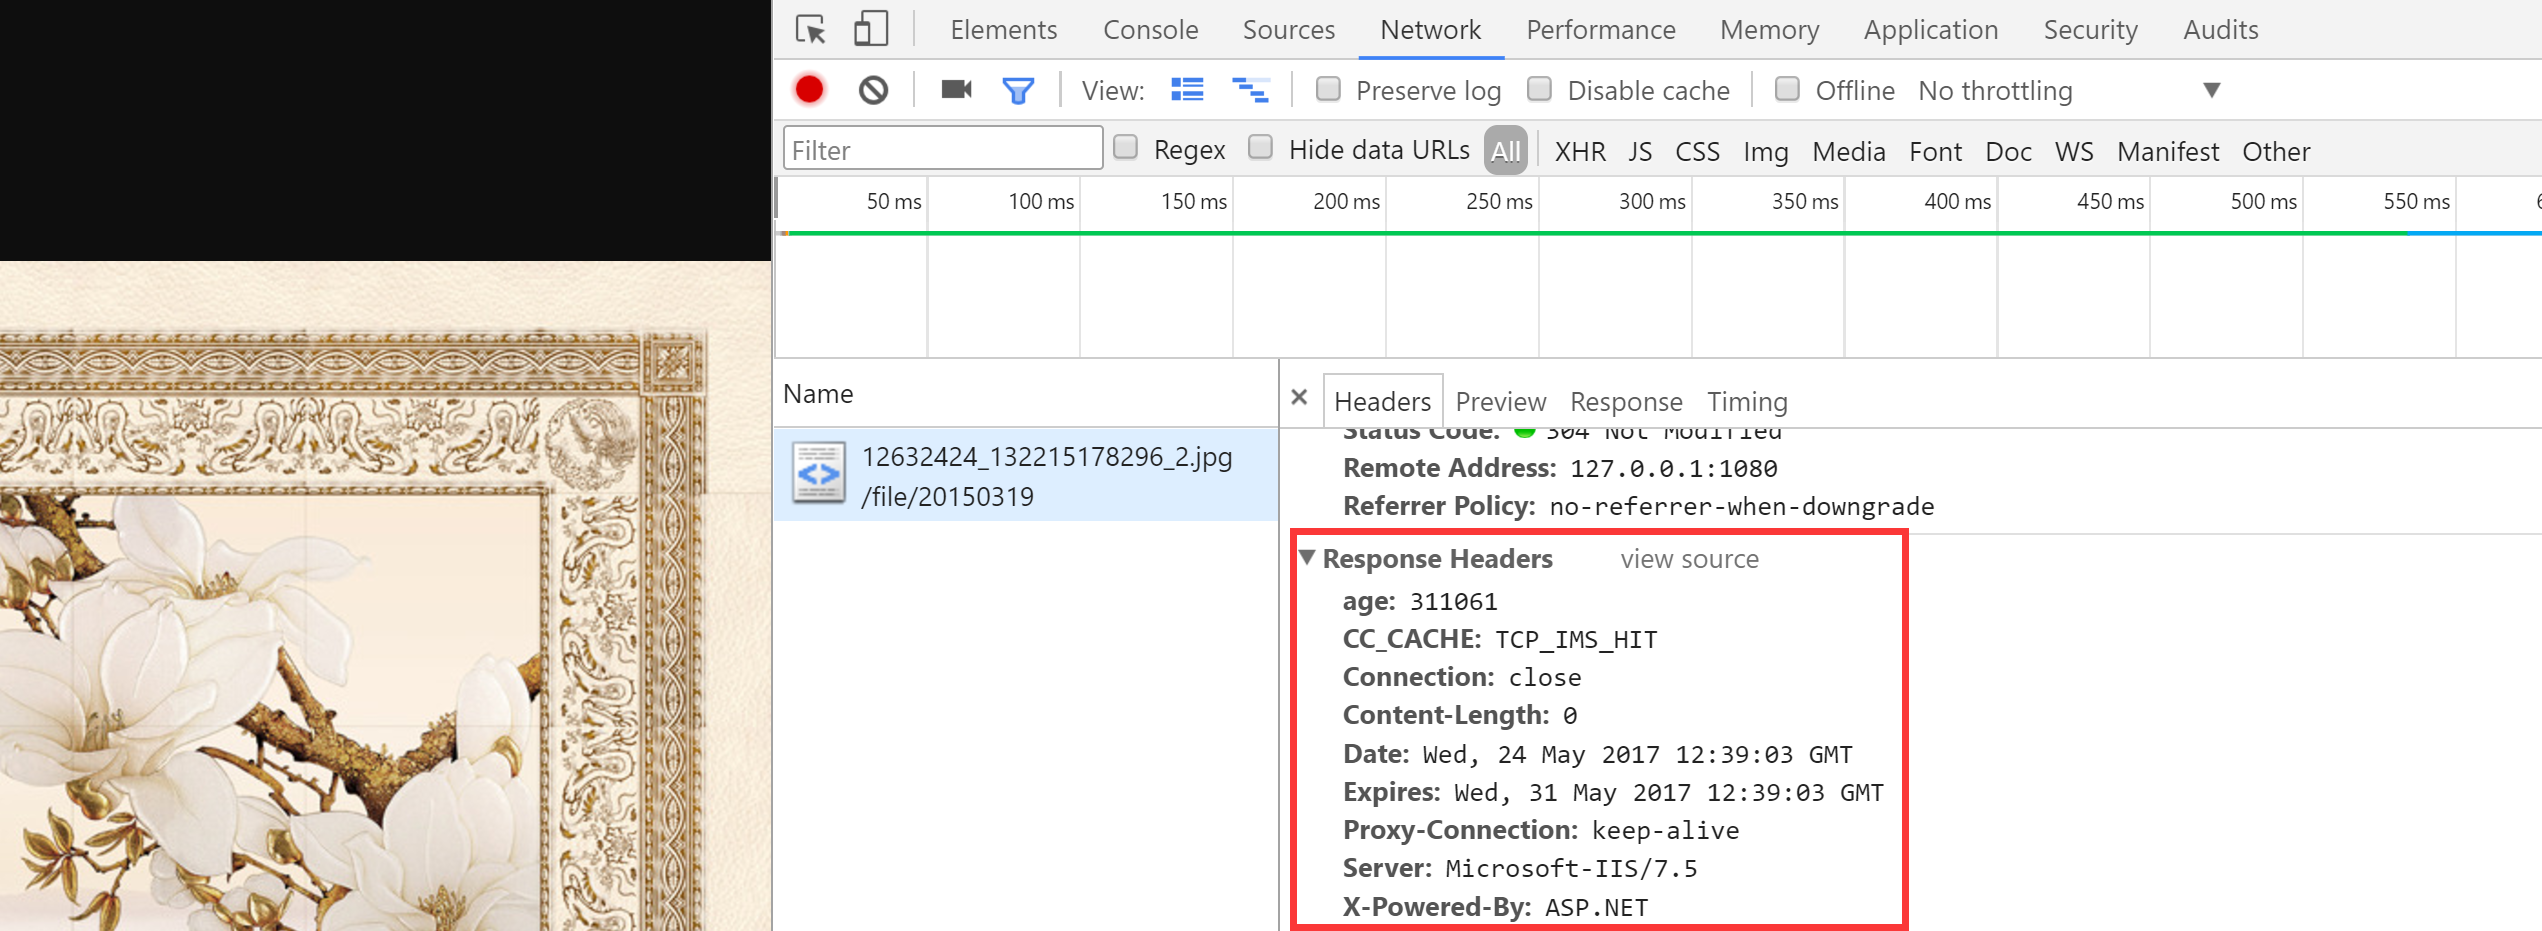Collapse the Response Headers section
The image size is (2542, 931).
click(1307, 557)
